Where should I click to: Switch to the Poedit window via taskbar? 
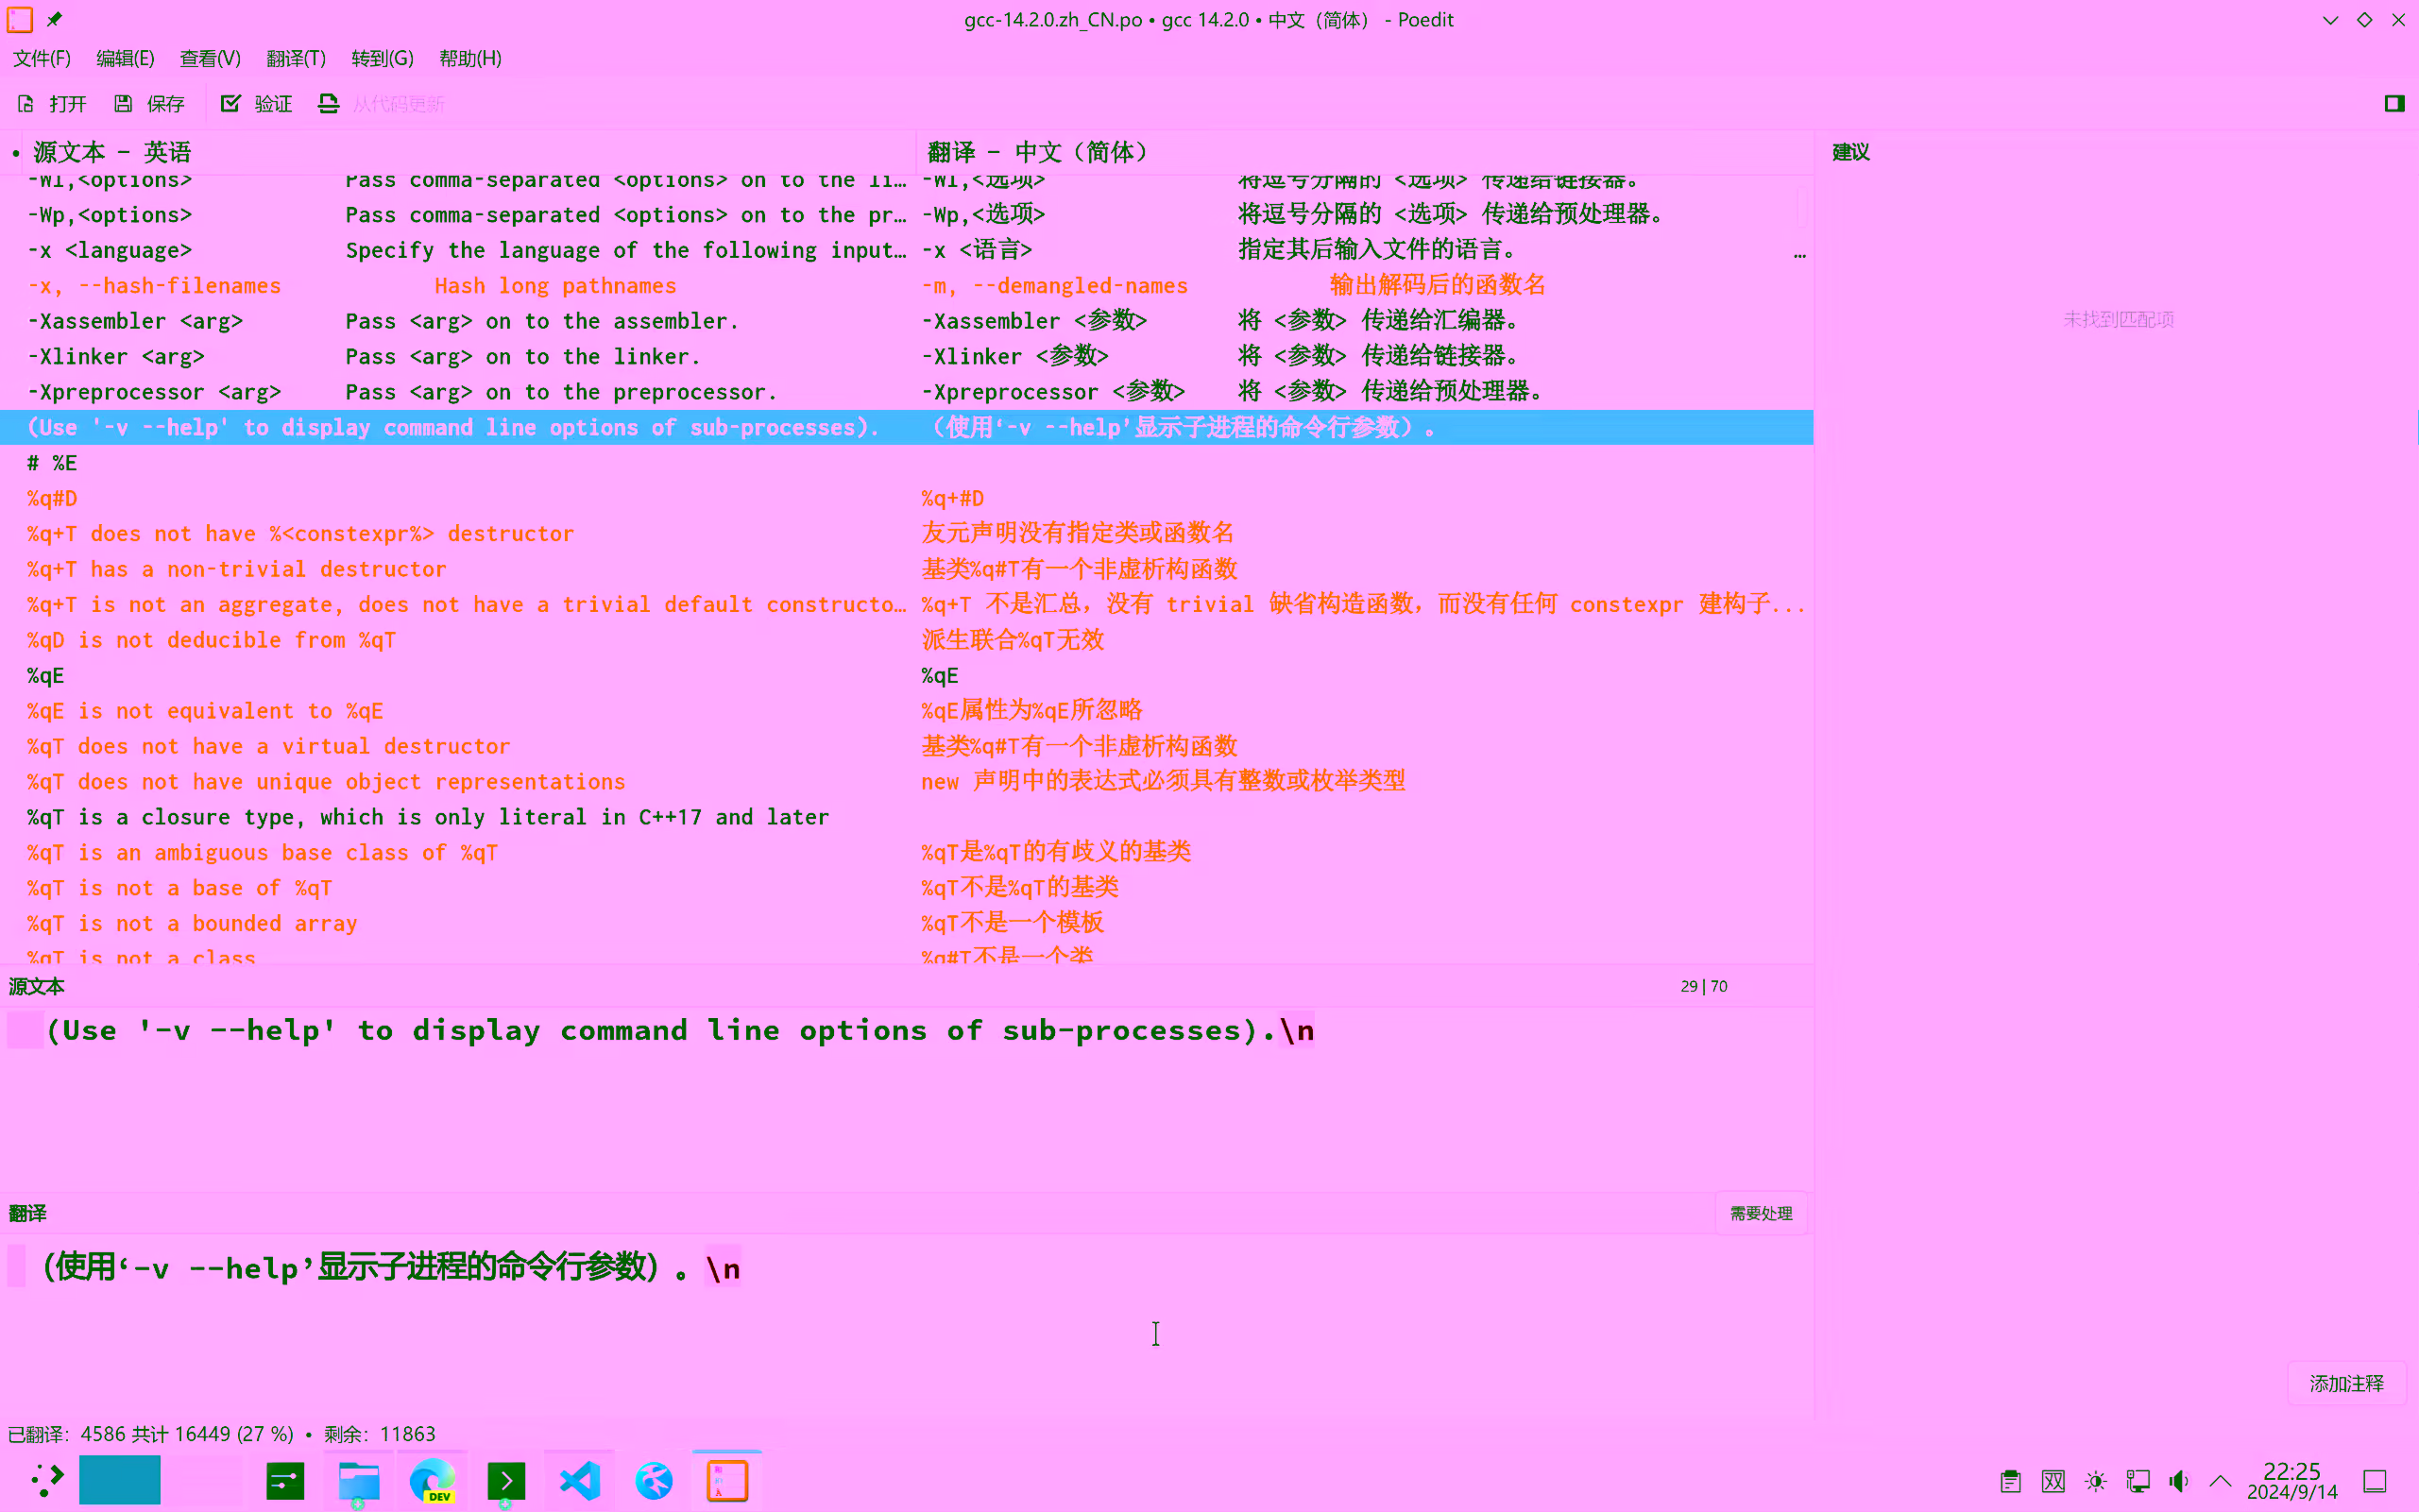(727, 1480)
